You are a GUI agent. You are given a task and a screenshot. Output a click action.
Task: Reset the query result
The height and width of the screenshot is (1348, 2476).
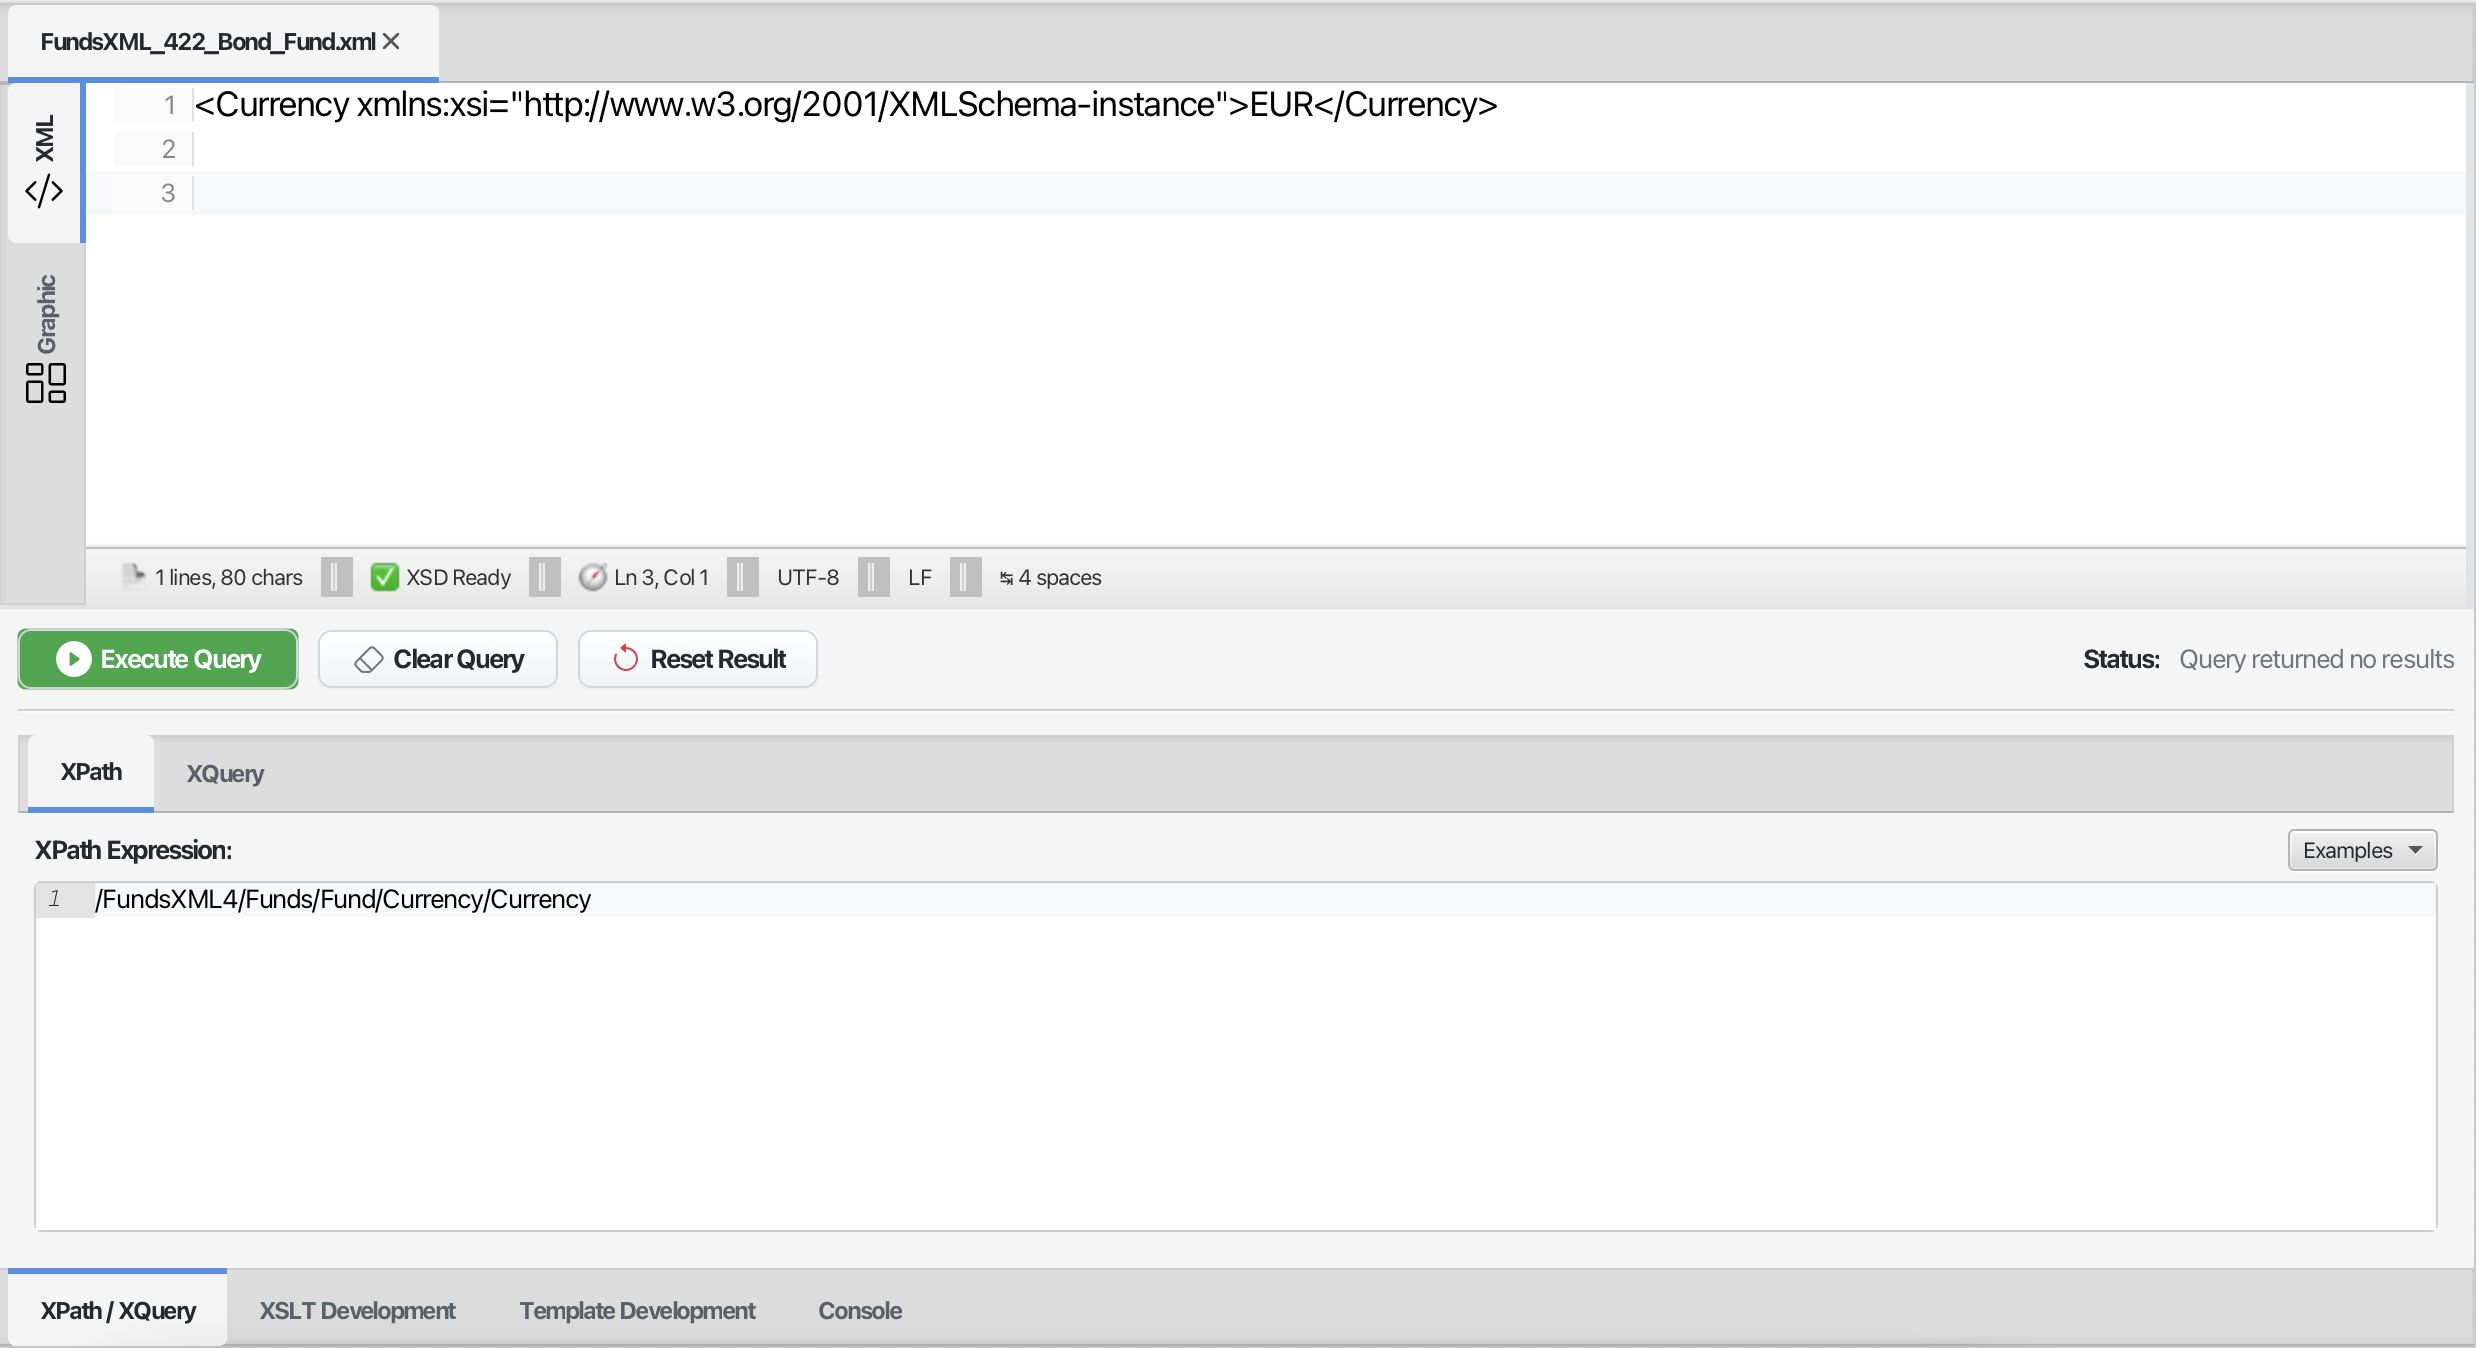[x=697, y=659]
